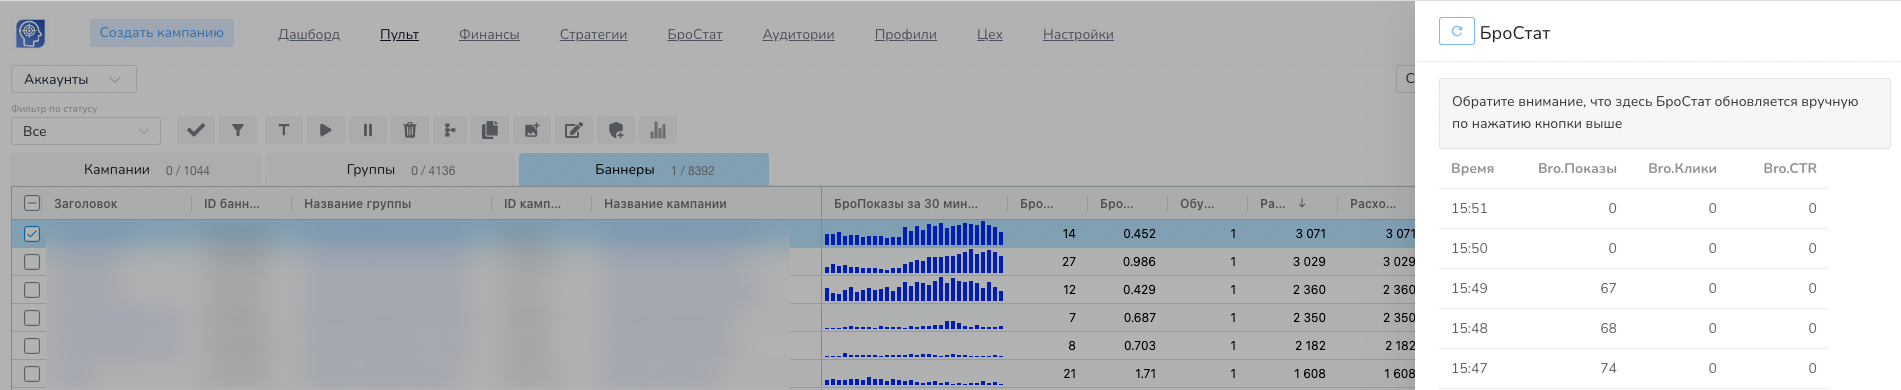This screenshot has height=390, width=1901.
Task: Open the Цех section
Action: [x=990, y=34]
